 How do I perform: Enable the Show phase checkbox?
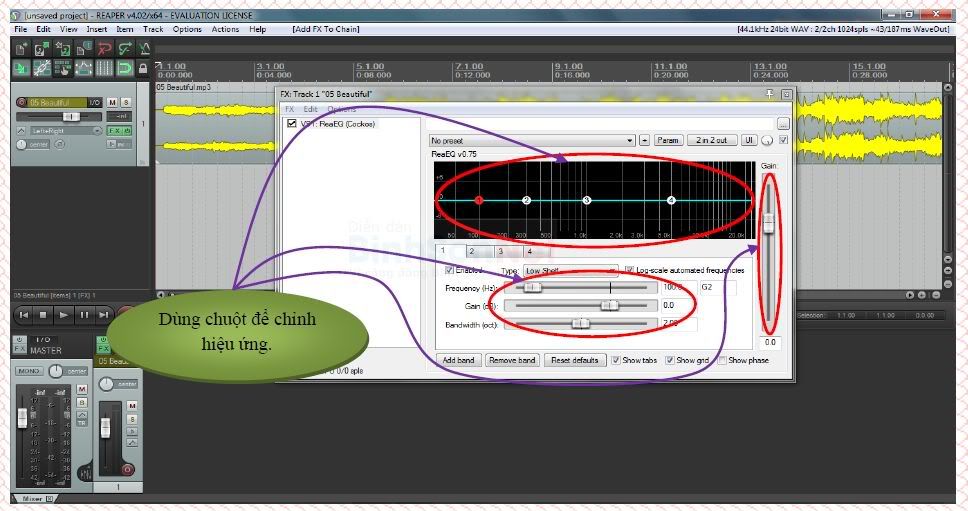(722, 360)
